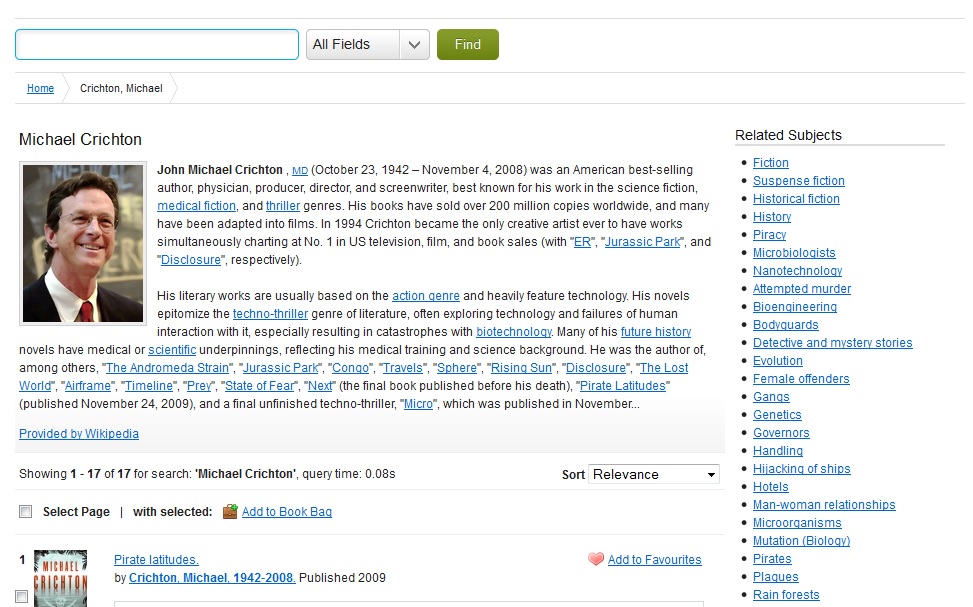
Task: Go to Home in the breadcrumb
Action: pos(40,88)
